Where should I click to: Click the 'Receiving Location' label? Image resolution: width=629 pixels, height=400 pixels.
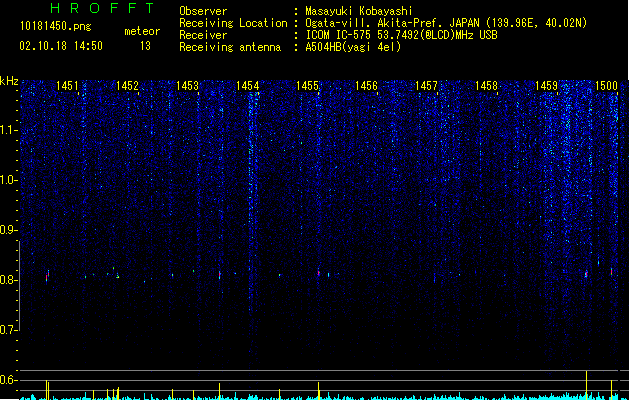pyautogui.click(x=233, y=23)
